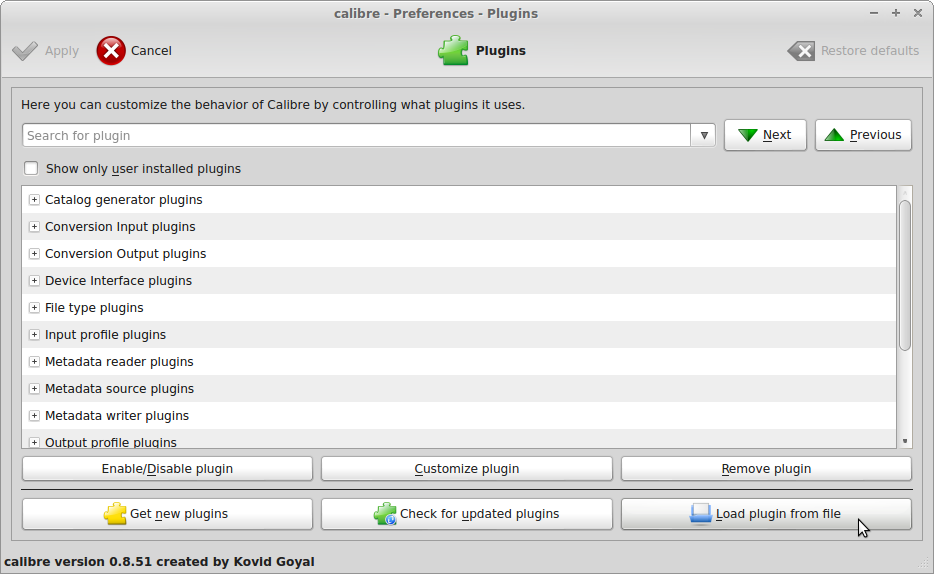This screenshot has height=574, width=934.
Task: Select the File type plugins row text
Action: [94, 308]
